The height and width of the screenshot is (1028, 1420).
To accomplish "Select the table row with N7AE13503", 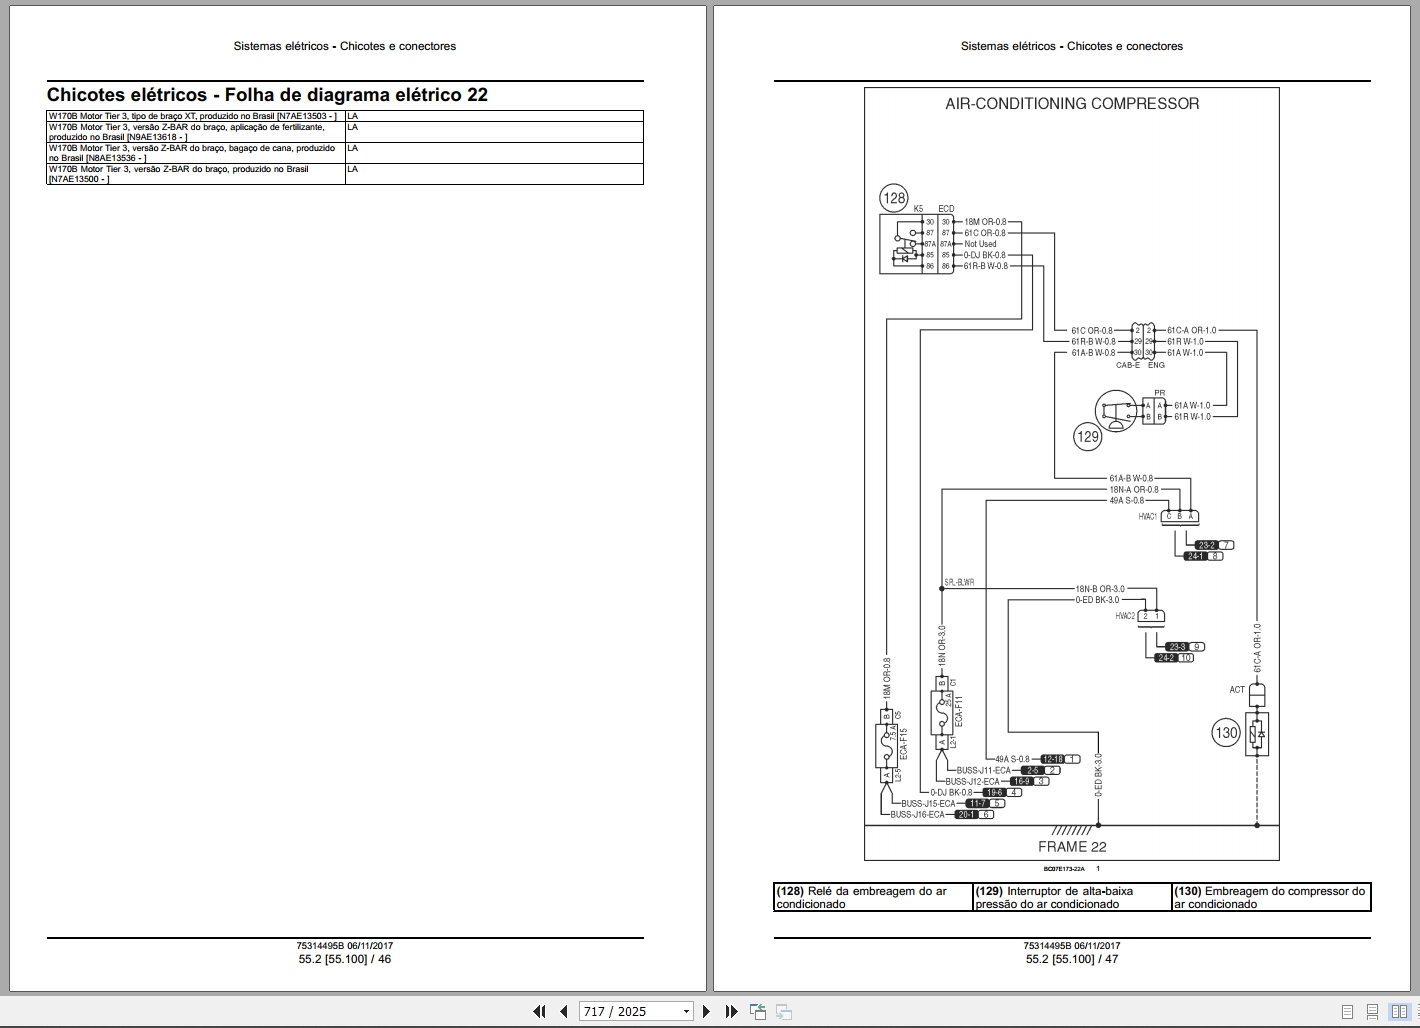I will click(x=345, y=116).
